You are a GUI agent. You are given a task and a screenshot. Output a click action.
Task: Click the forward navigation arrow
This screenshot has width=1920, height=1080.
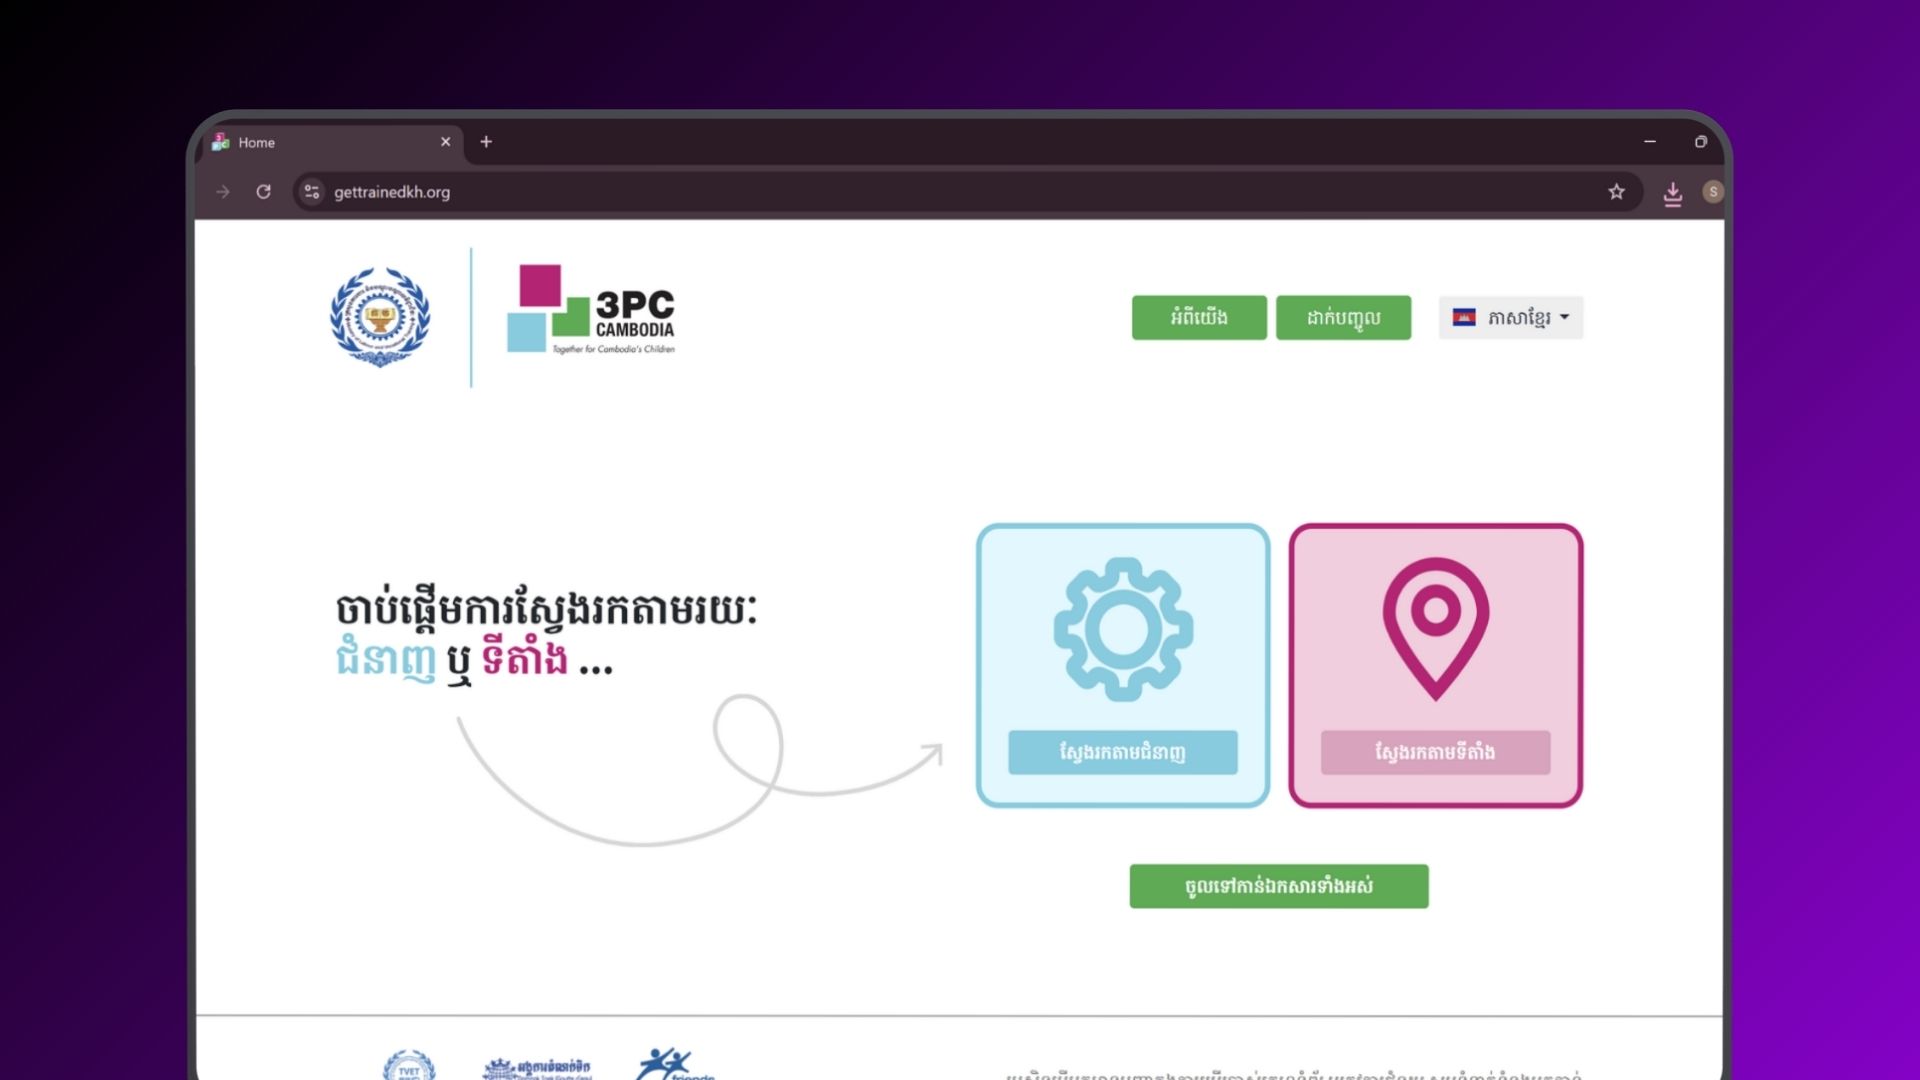[x=222, y=192]
